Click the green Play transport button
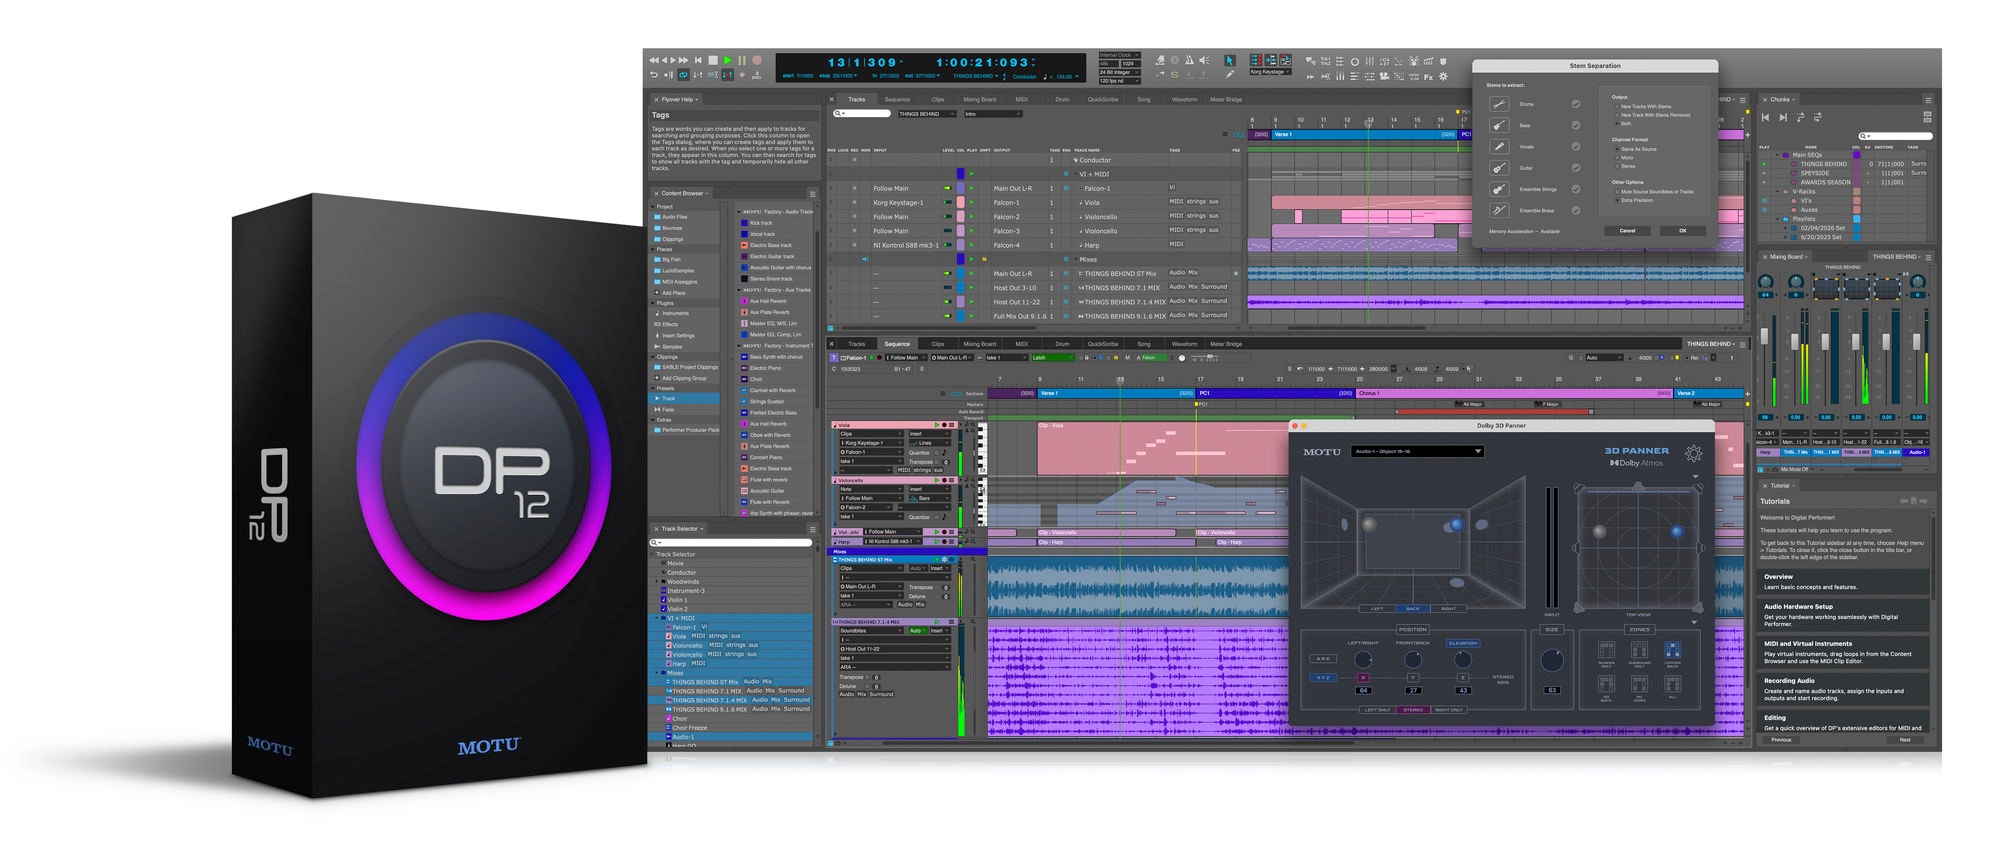This screenshot has height=854, width=2000. pyautogui.click(x=727, y=60)
